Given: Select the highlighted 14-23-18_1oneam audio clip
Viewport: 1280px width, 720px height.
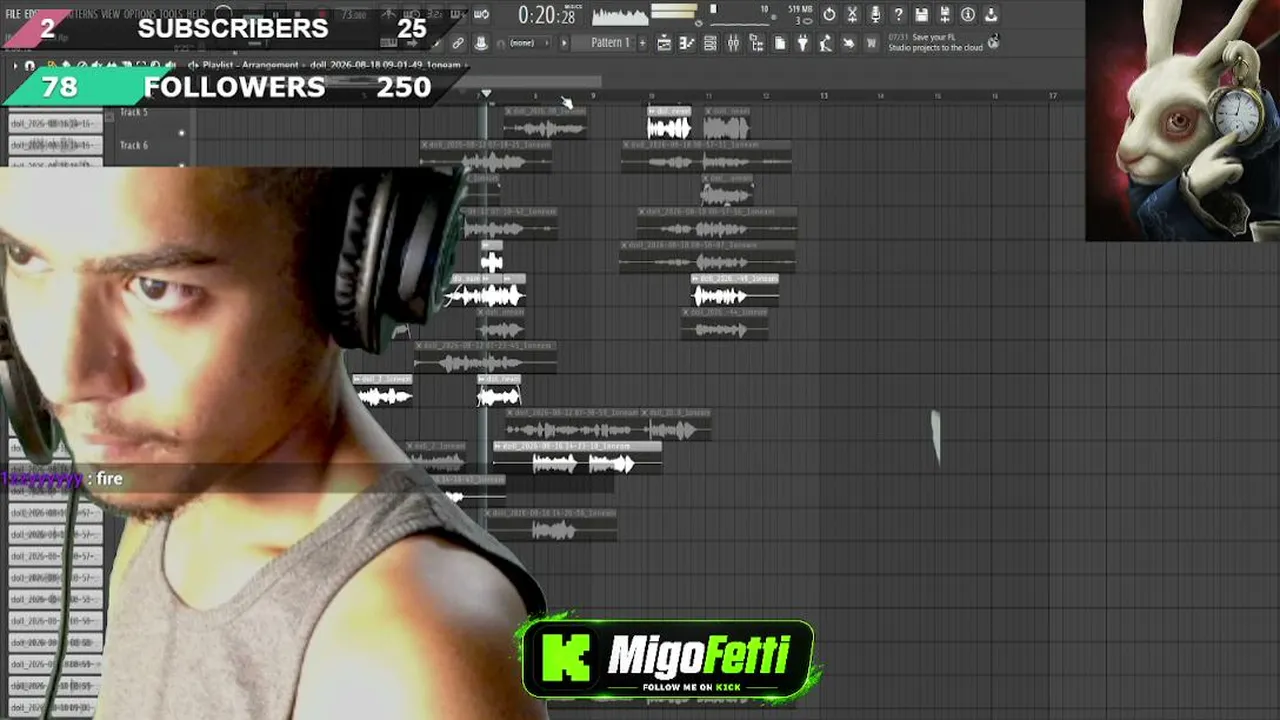Looking at the screenshot, I should tap(577, 458).
